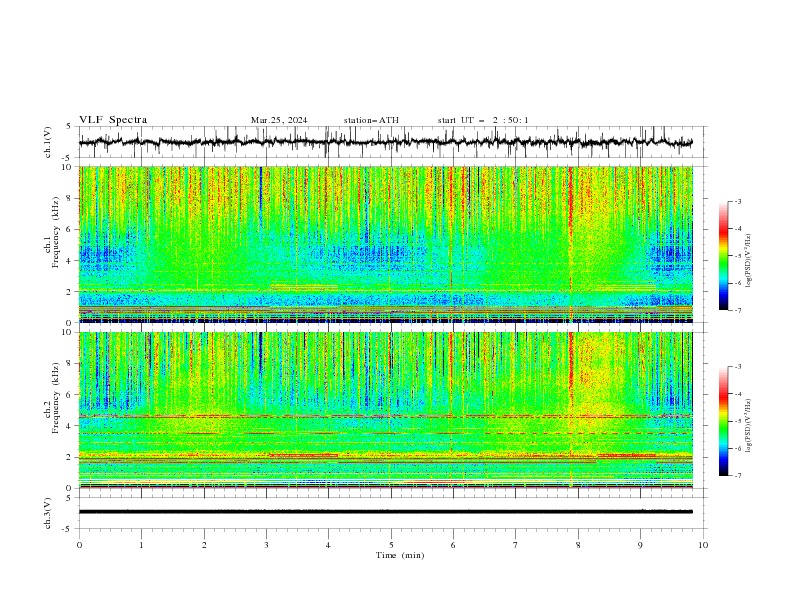The image size is (792, 612).
Task: Select the date text "Mar.25, 2024"
Action: click(x=279, y=120)
